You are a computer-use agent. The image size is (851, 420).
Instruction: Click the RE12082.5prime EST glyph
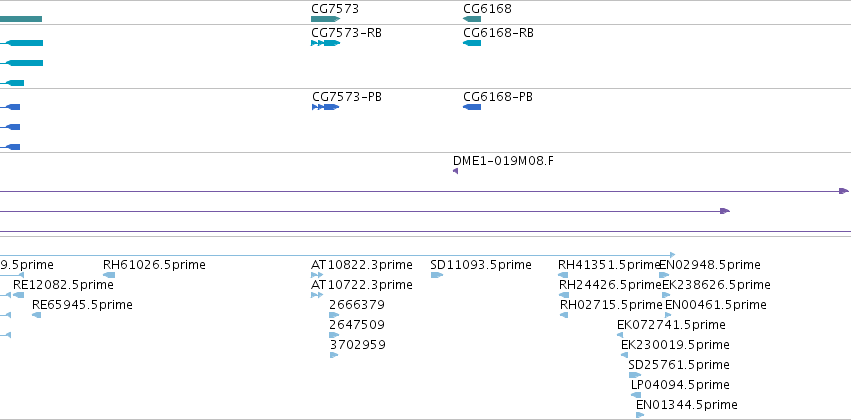point(18,295)
